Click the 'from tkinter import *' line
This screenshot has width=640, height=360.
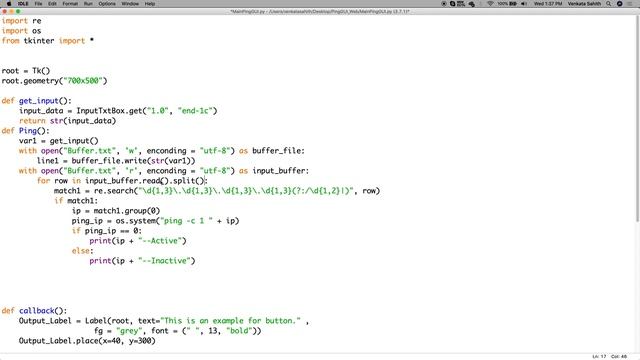point(48,41)
